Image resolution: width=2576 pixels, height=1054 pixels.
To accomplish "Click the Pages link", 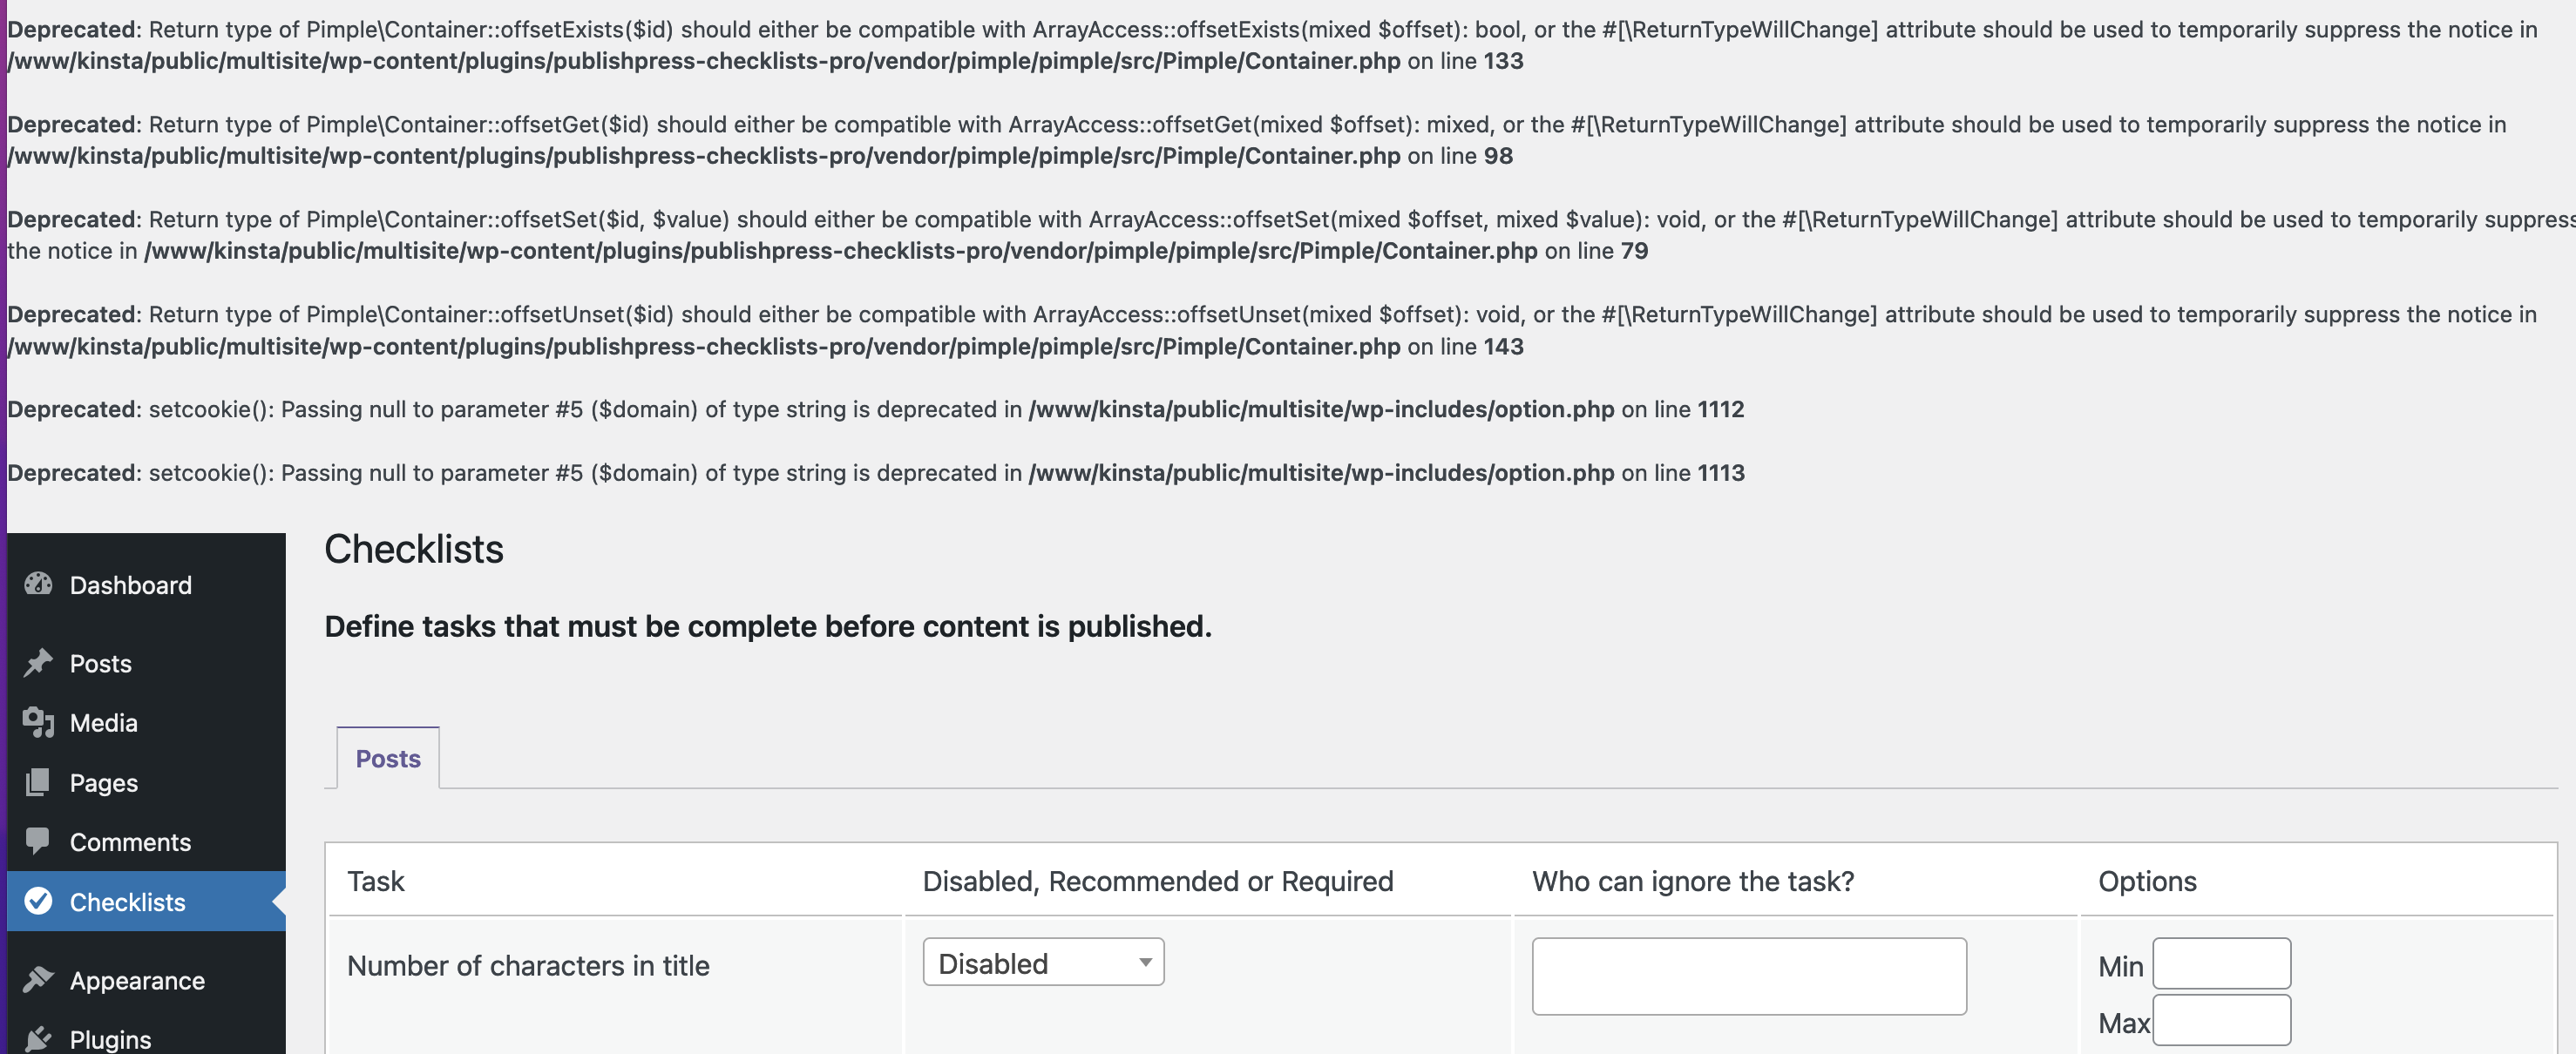I will click(103, 782).
